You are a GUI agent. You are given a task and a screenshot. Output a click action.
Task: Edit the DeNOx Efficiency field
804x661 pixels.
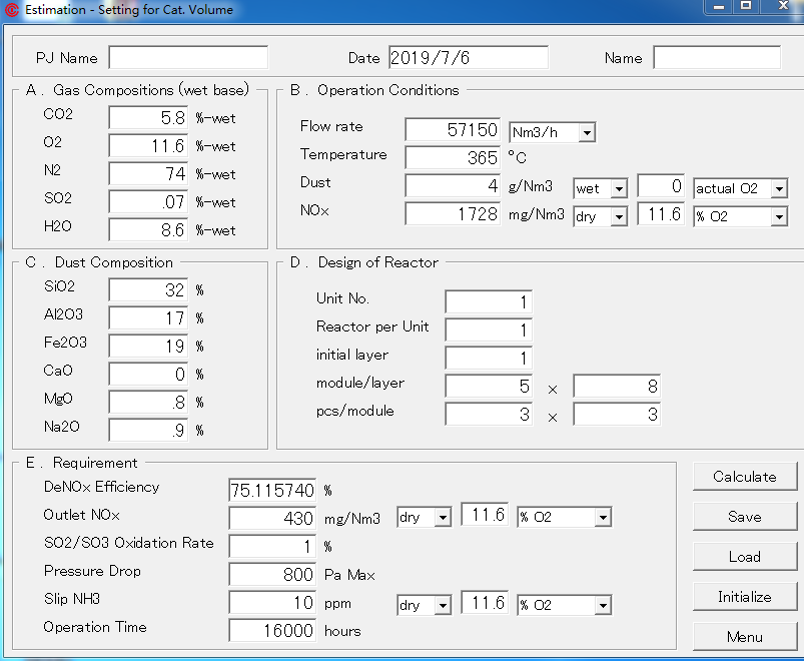(272, 490)
